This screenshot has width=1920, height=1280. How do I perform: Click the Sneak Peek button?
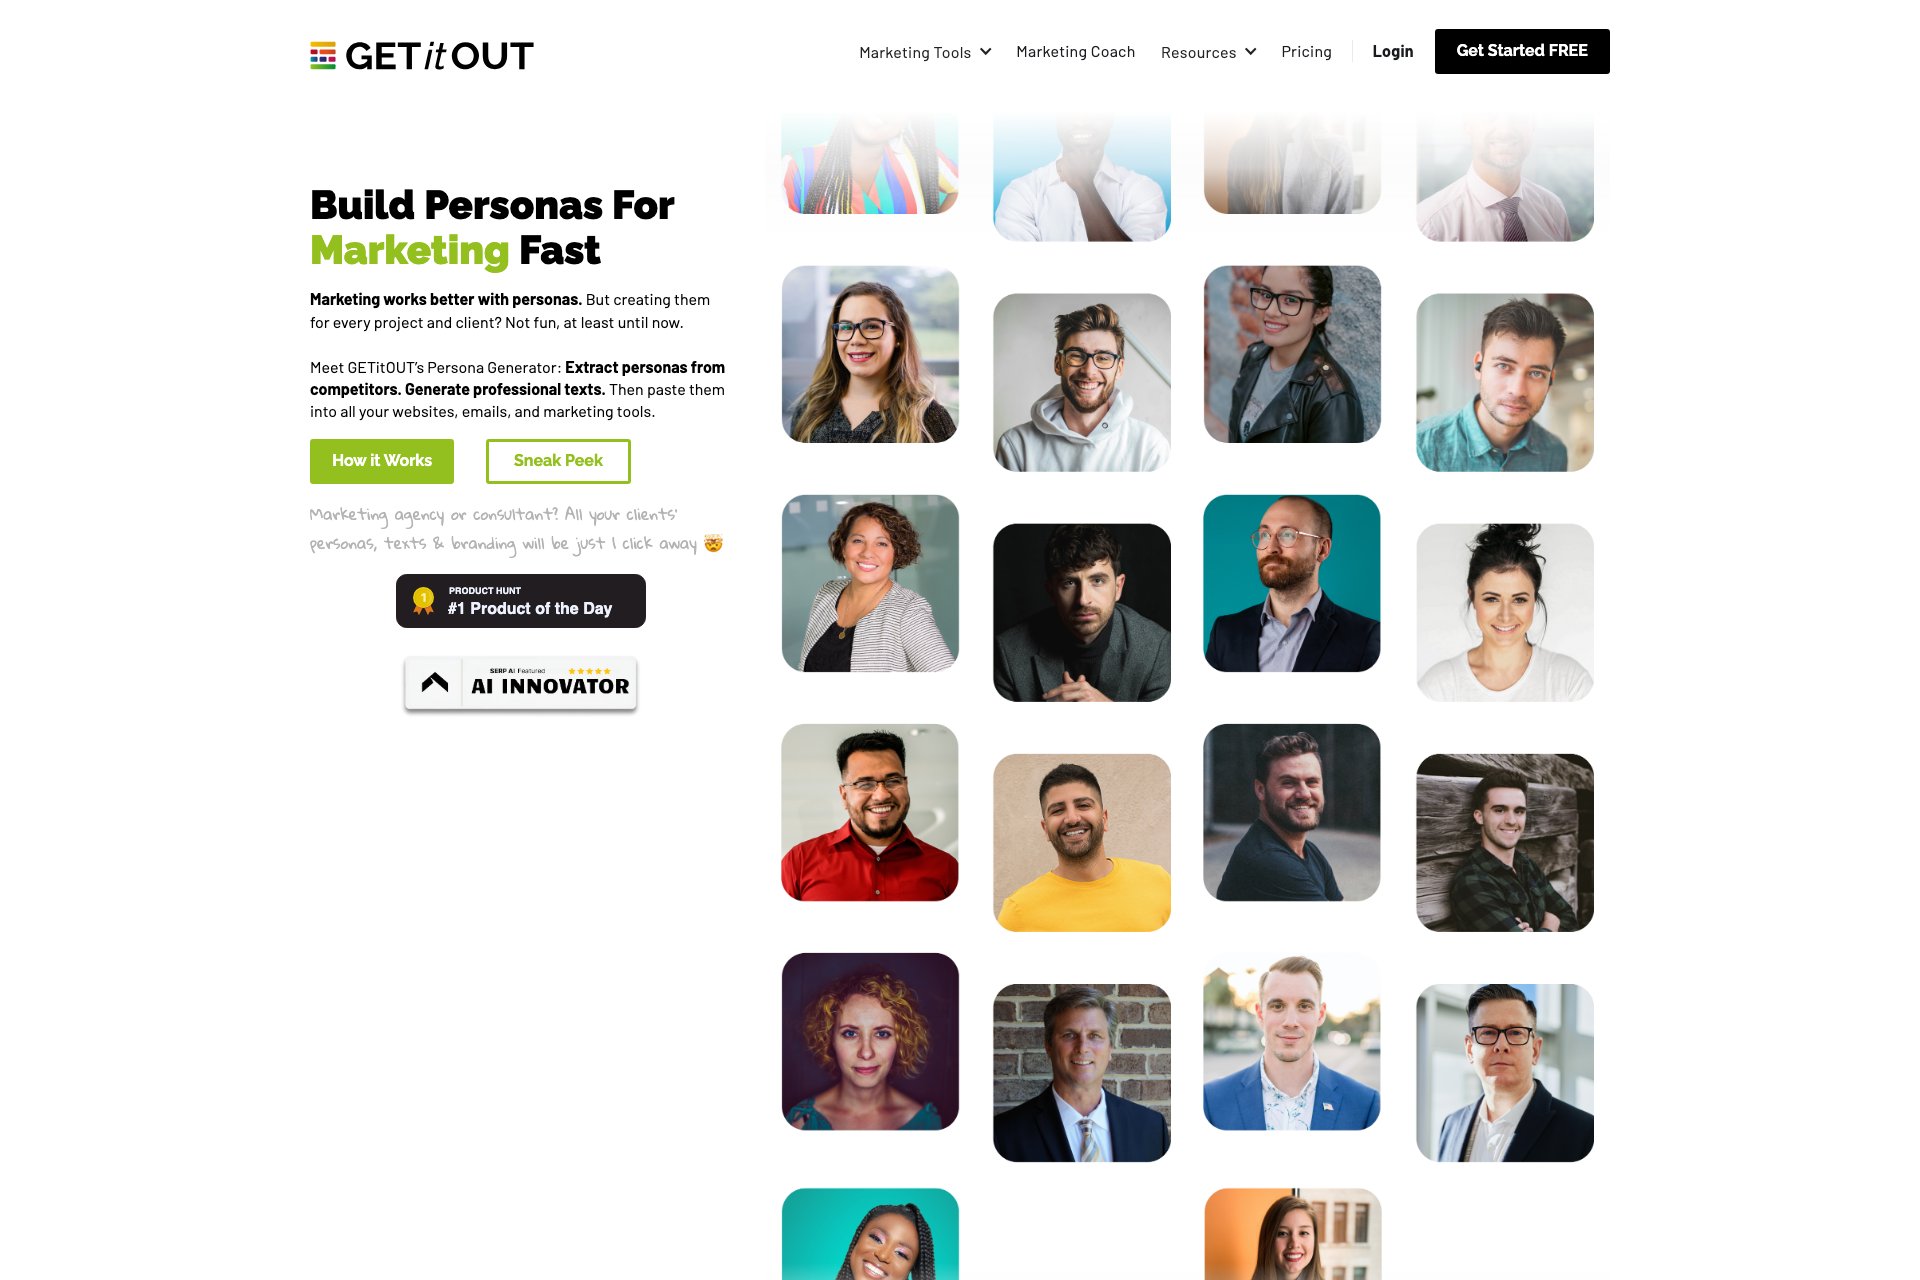tap(558, 461)
